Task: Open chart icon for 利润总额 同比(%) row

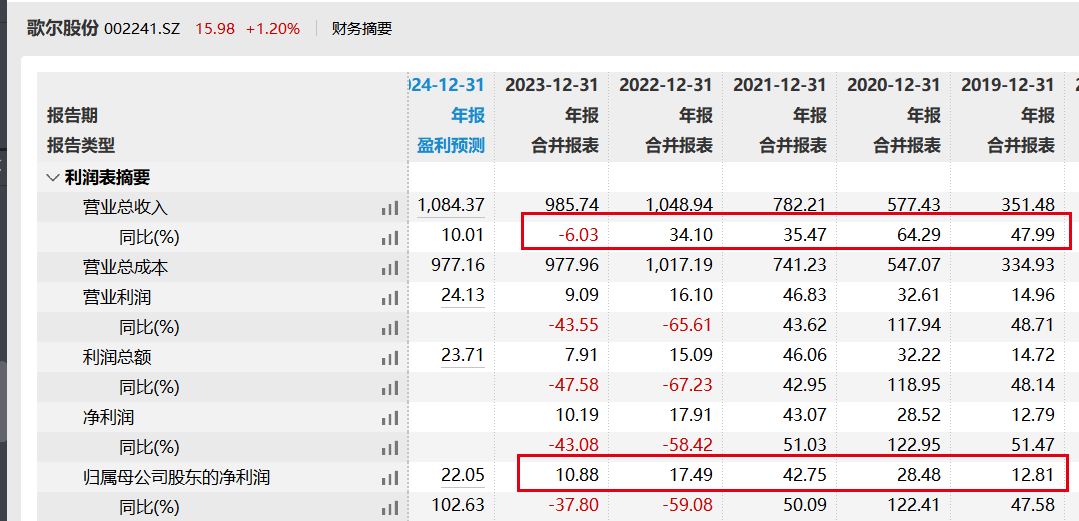Action: (x=390, y=387)
